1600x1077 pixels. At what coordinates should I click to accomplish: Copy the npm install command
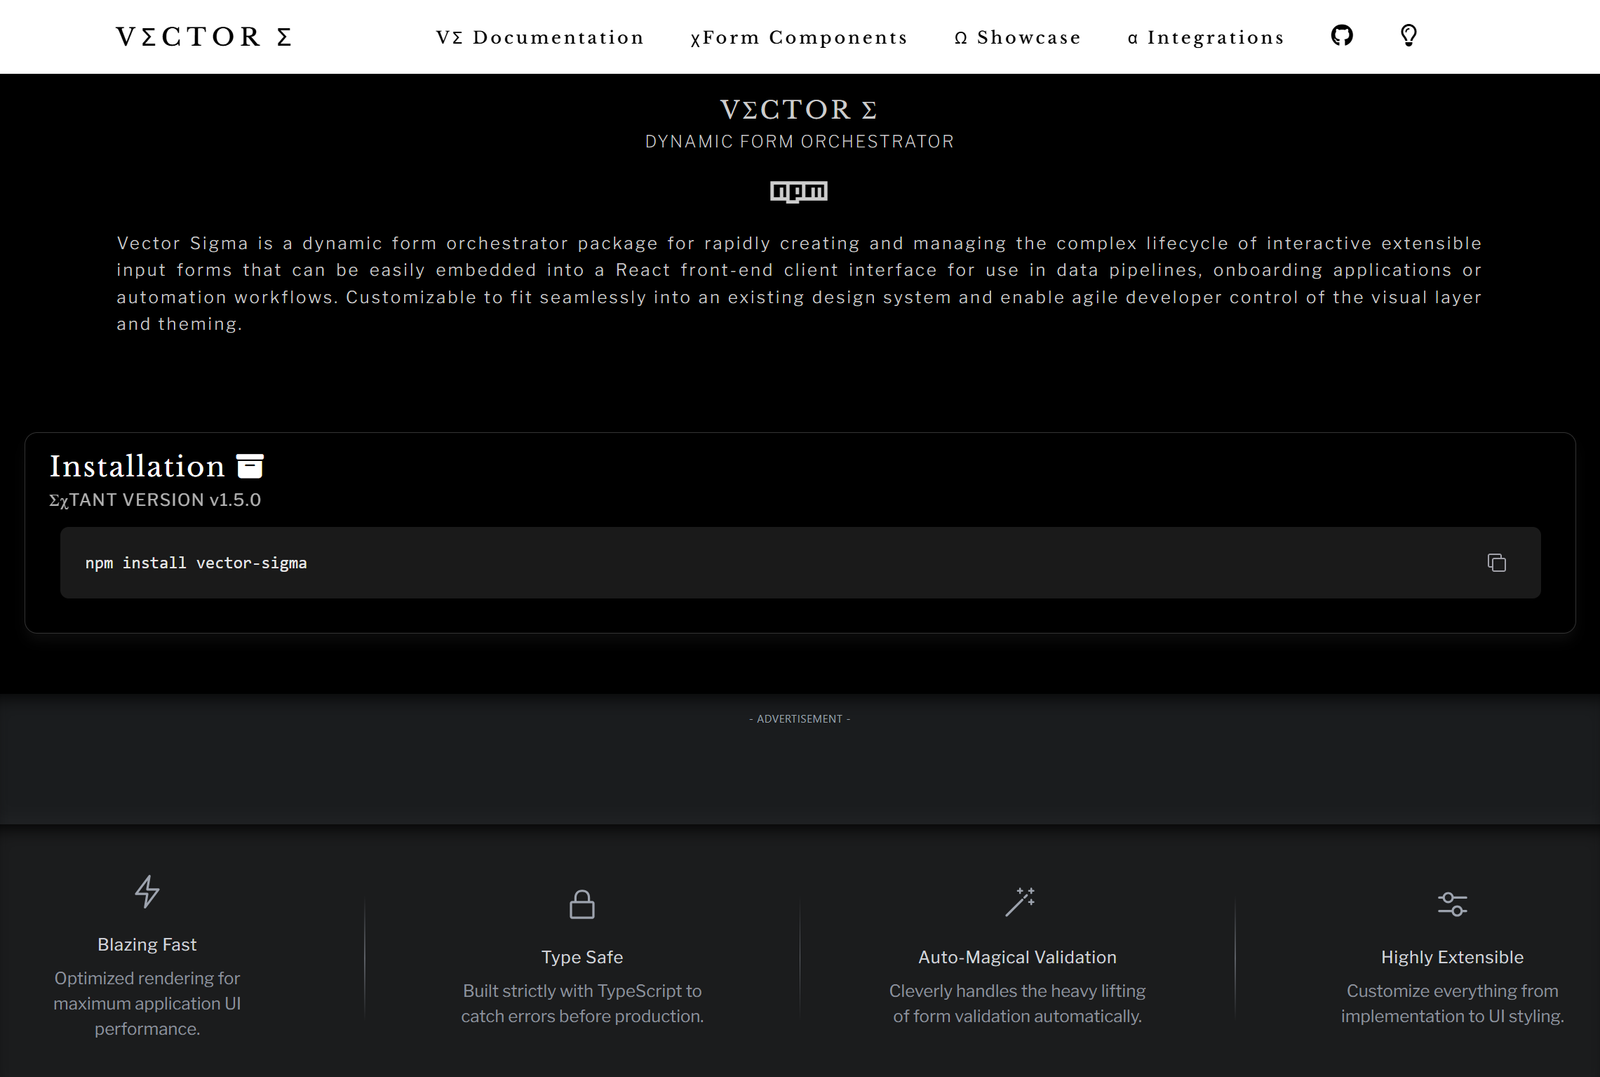pyautogui.click(x=1496, y=563)
